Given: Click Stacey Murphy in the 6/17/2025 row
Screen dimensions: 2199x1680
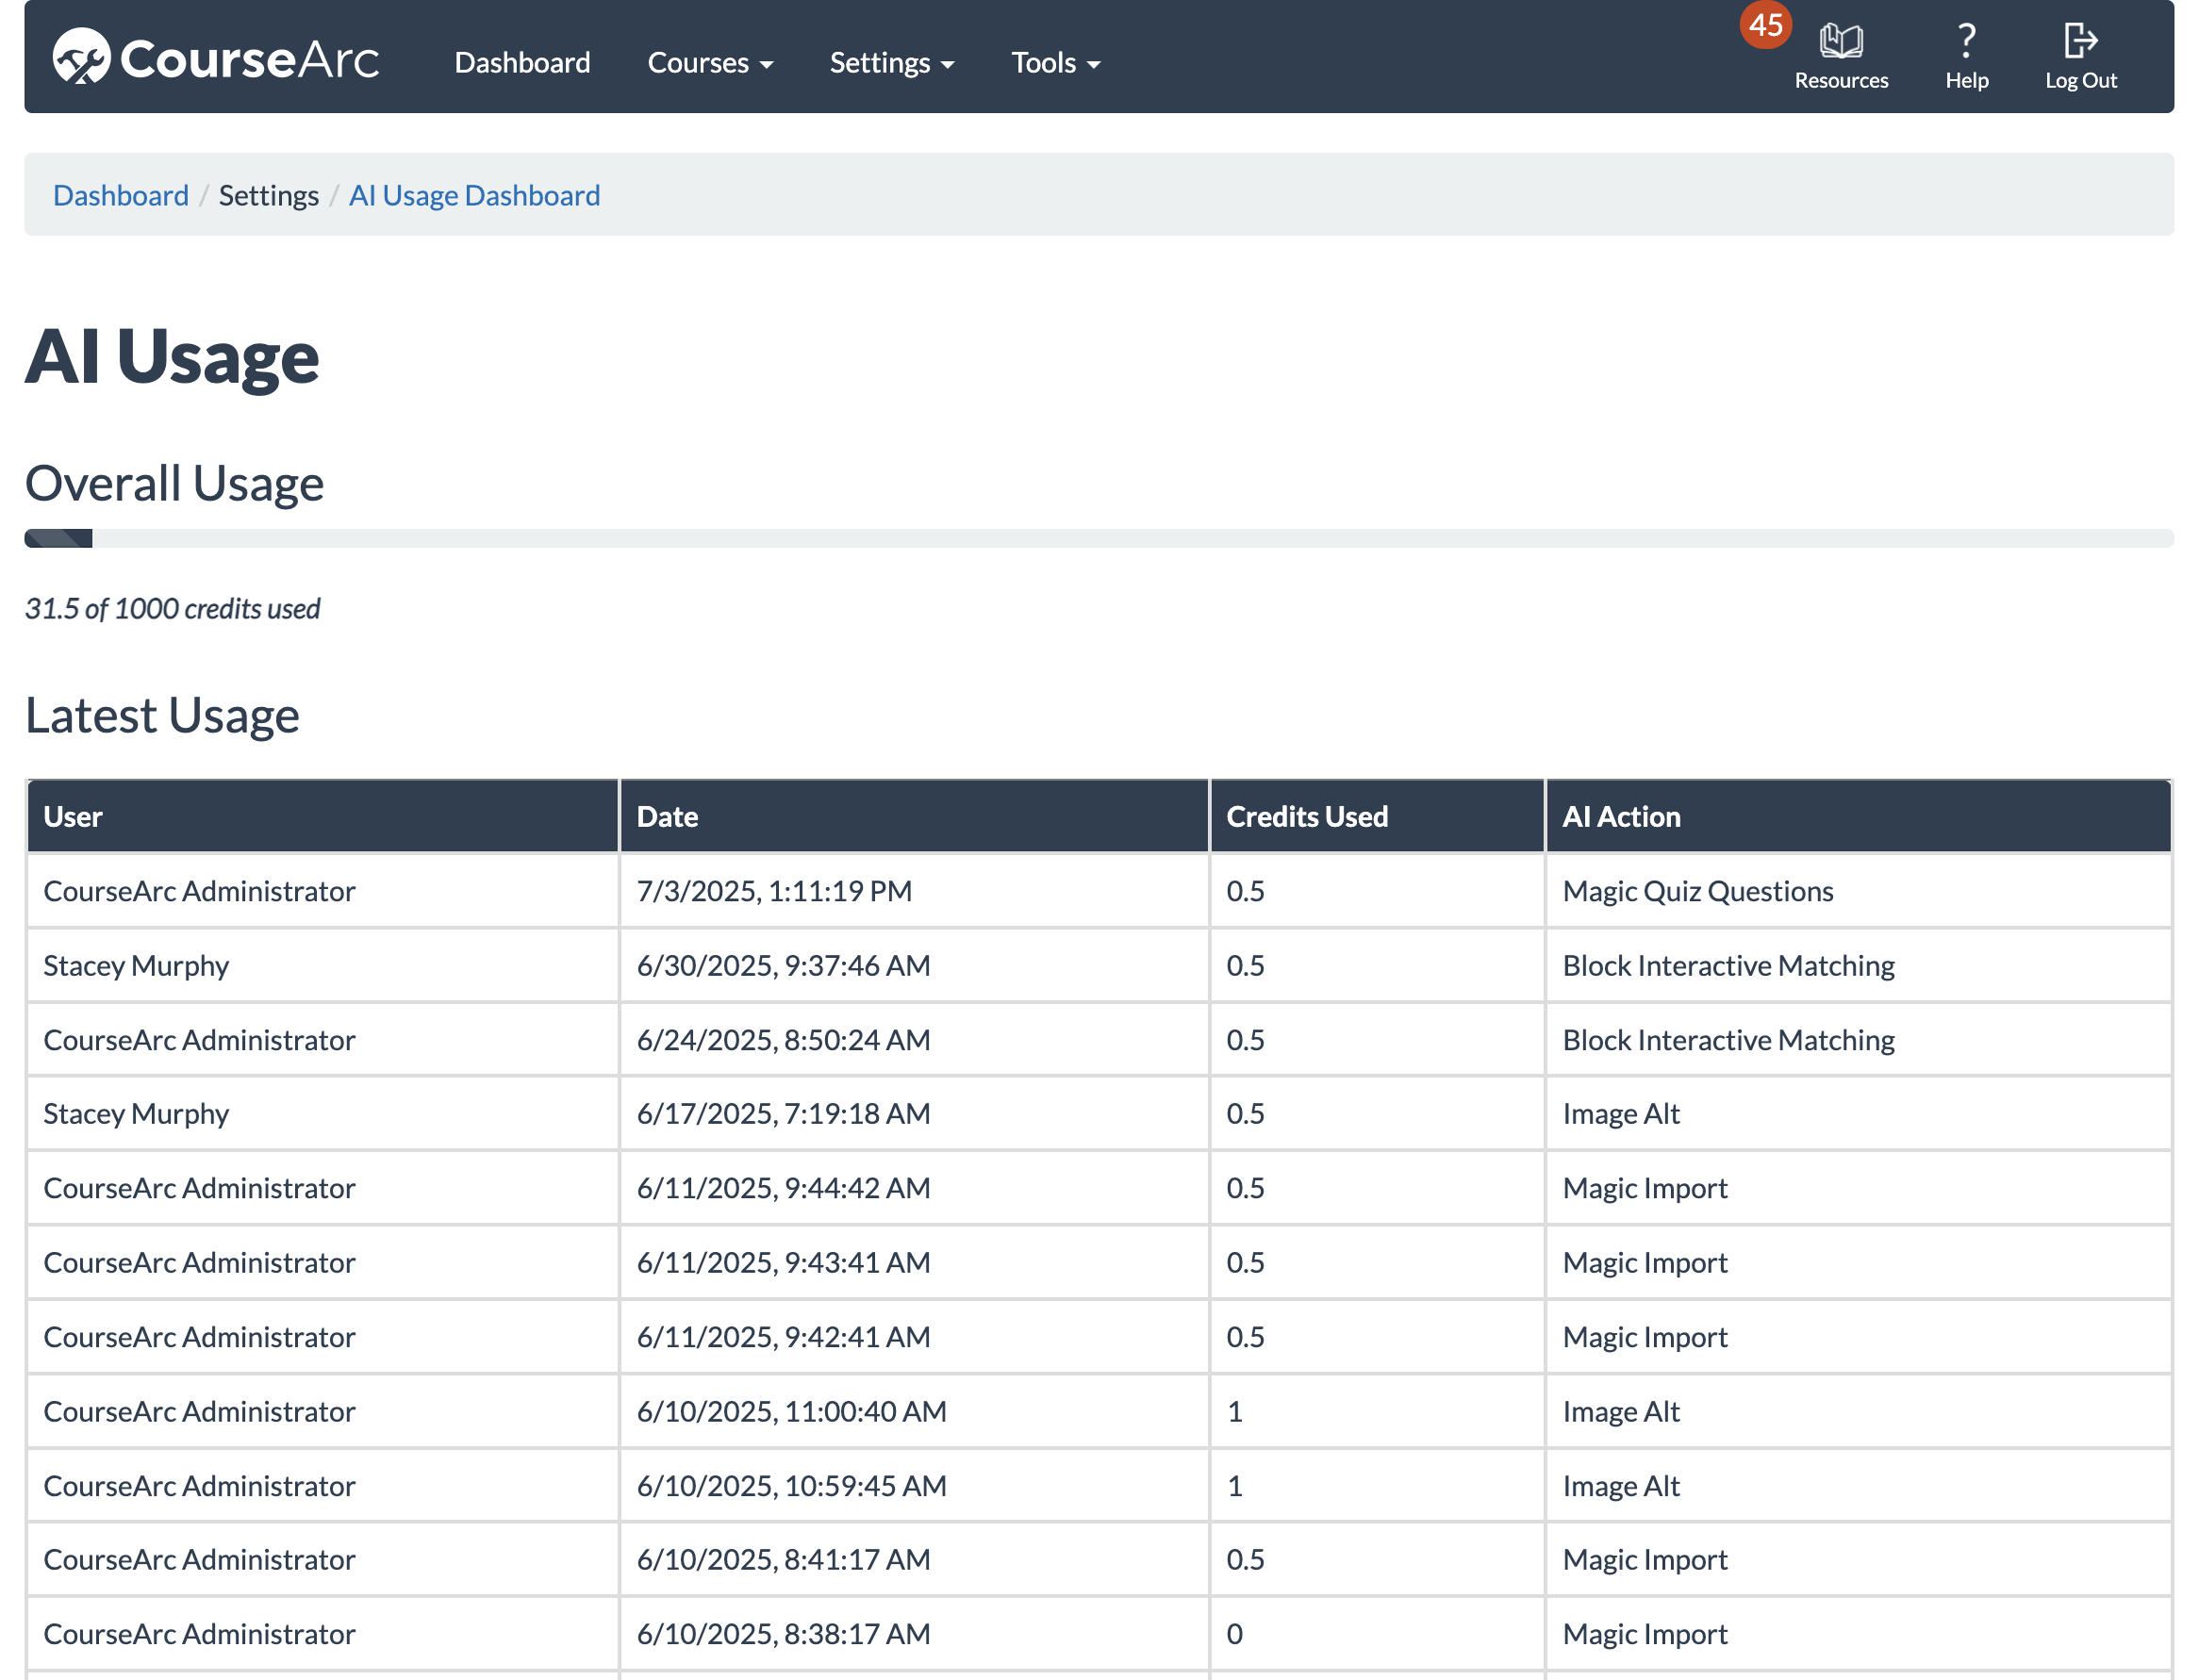Looking at the screenshot, I should click(136, 1113).
